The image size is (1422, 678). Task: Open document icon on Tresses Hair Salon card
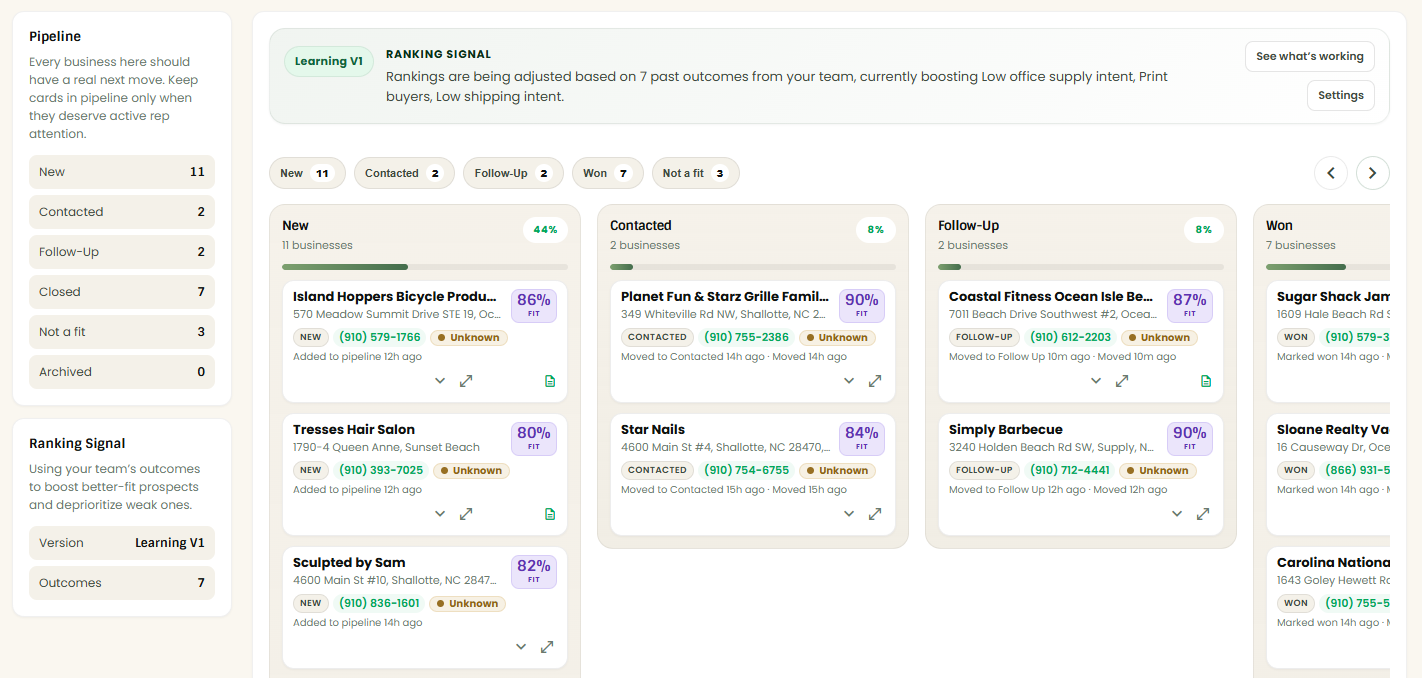pos(550,514)
